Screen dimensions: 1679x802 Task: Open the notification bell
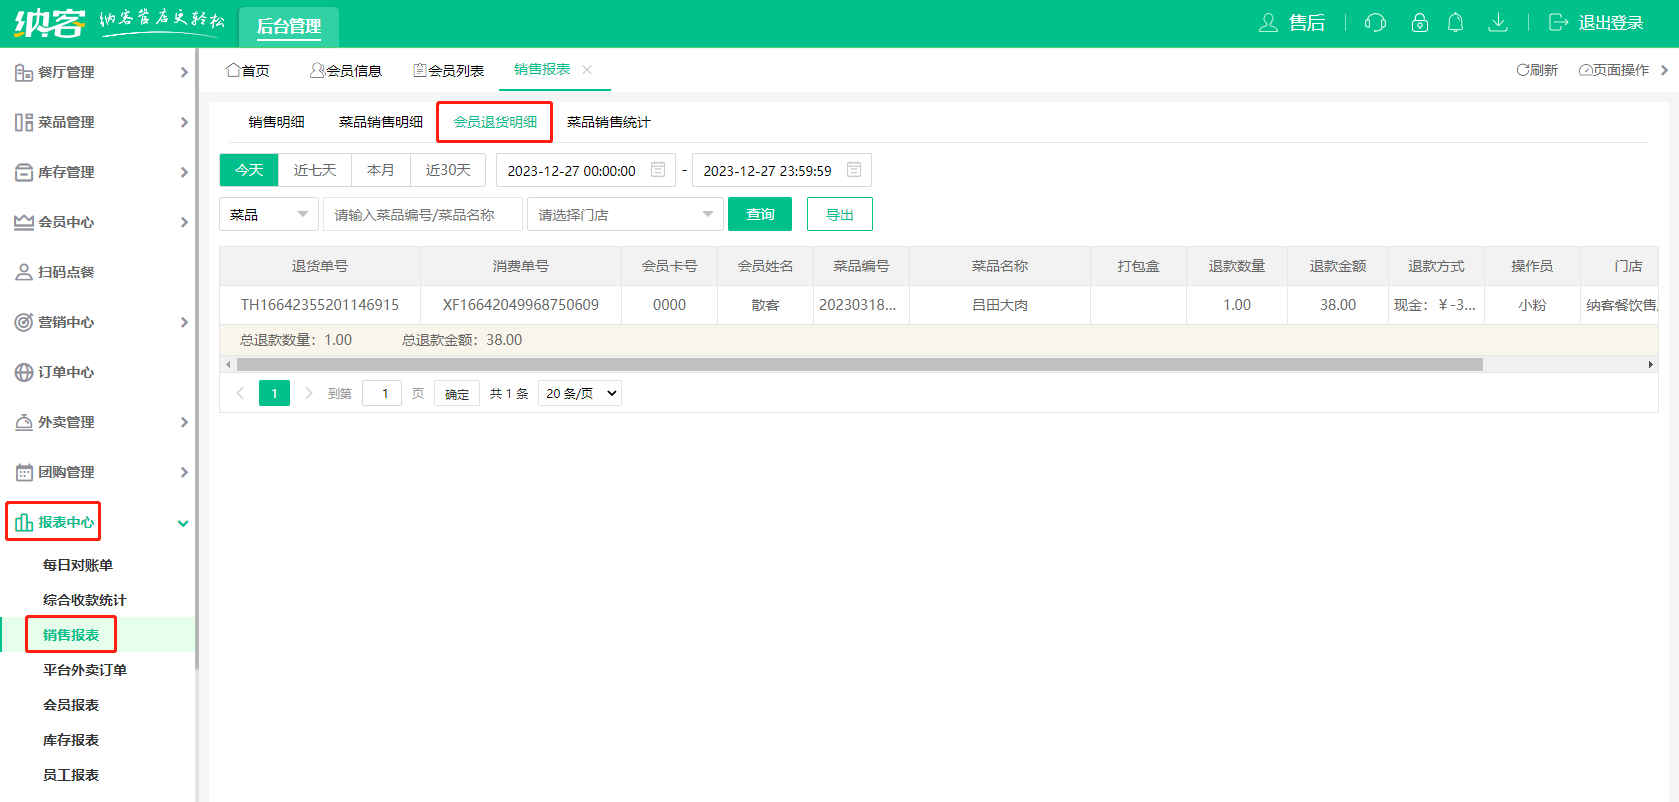tap(1455, 22)
